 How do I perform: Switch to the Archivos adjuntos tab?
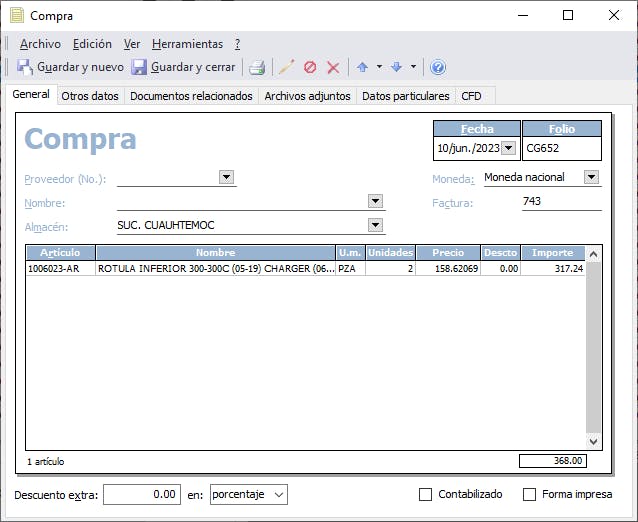click(307, 96)
